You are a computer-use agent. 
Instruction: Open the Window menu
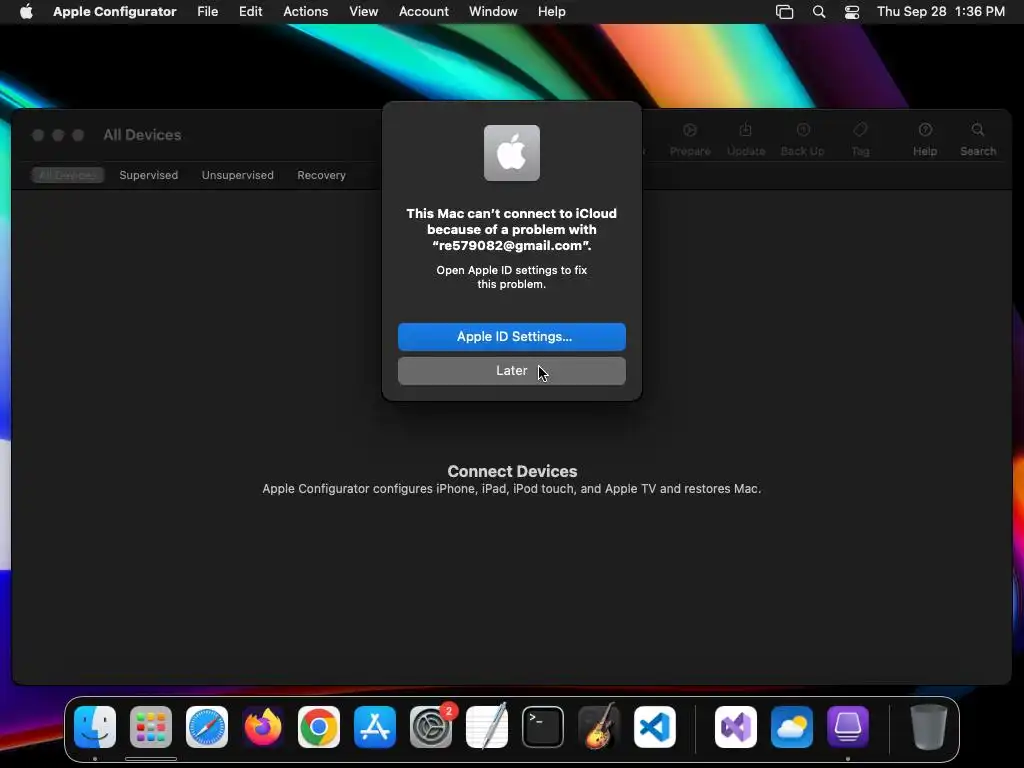click(x=493, y=12)
